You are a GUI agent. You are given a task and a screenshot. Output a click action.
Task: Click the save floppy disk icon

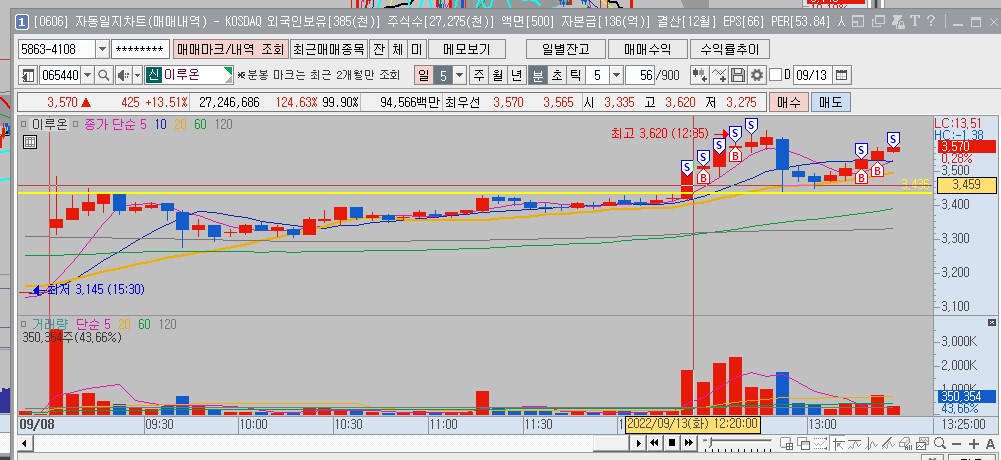tap(739, 75)
